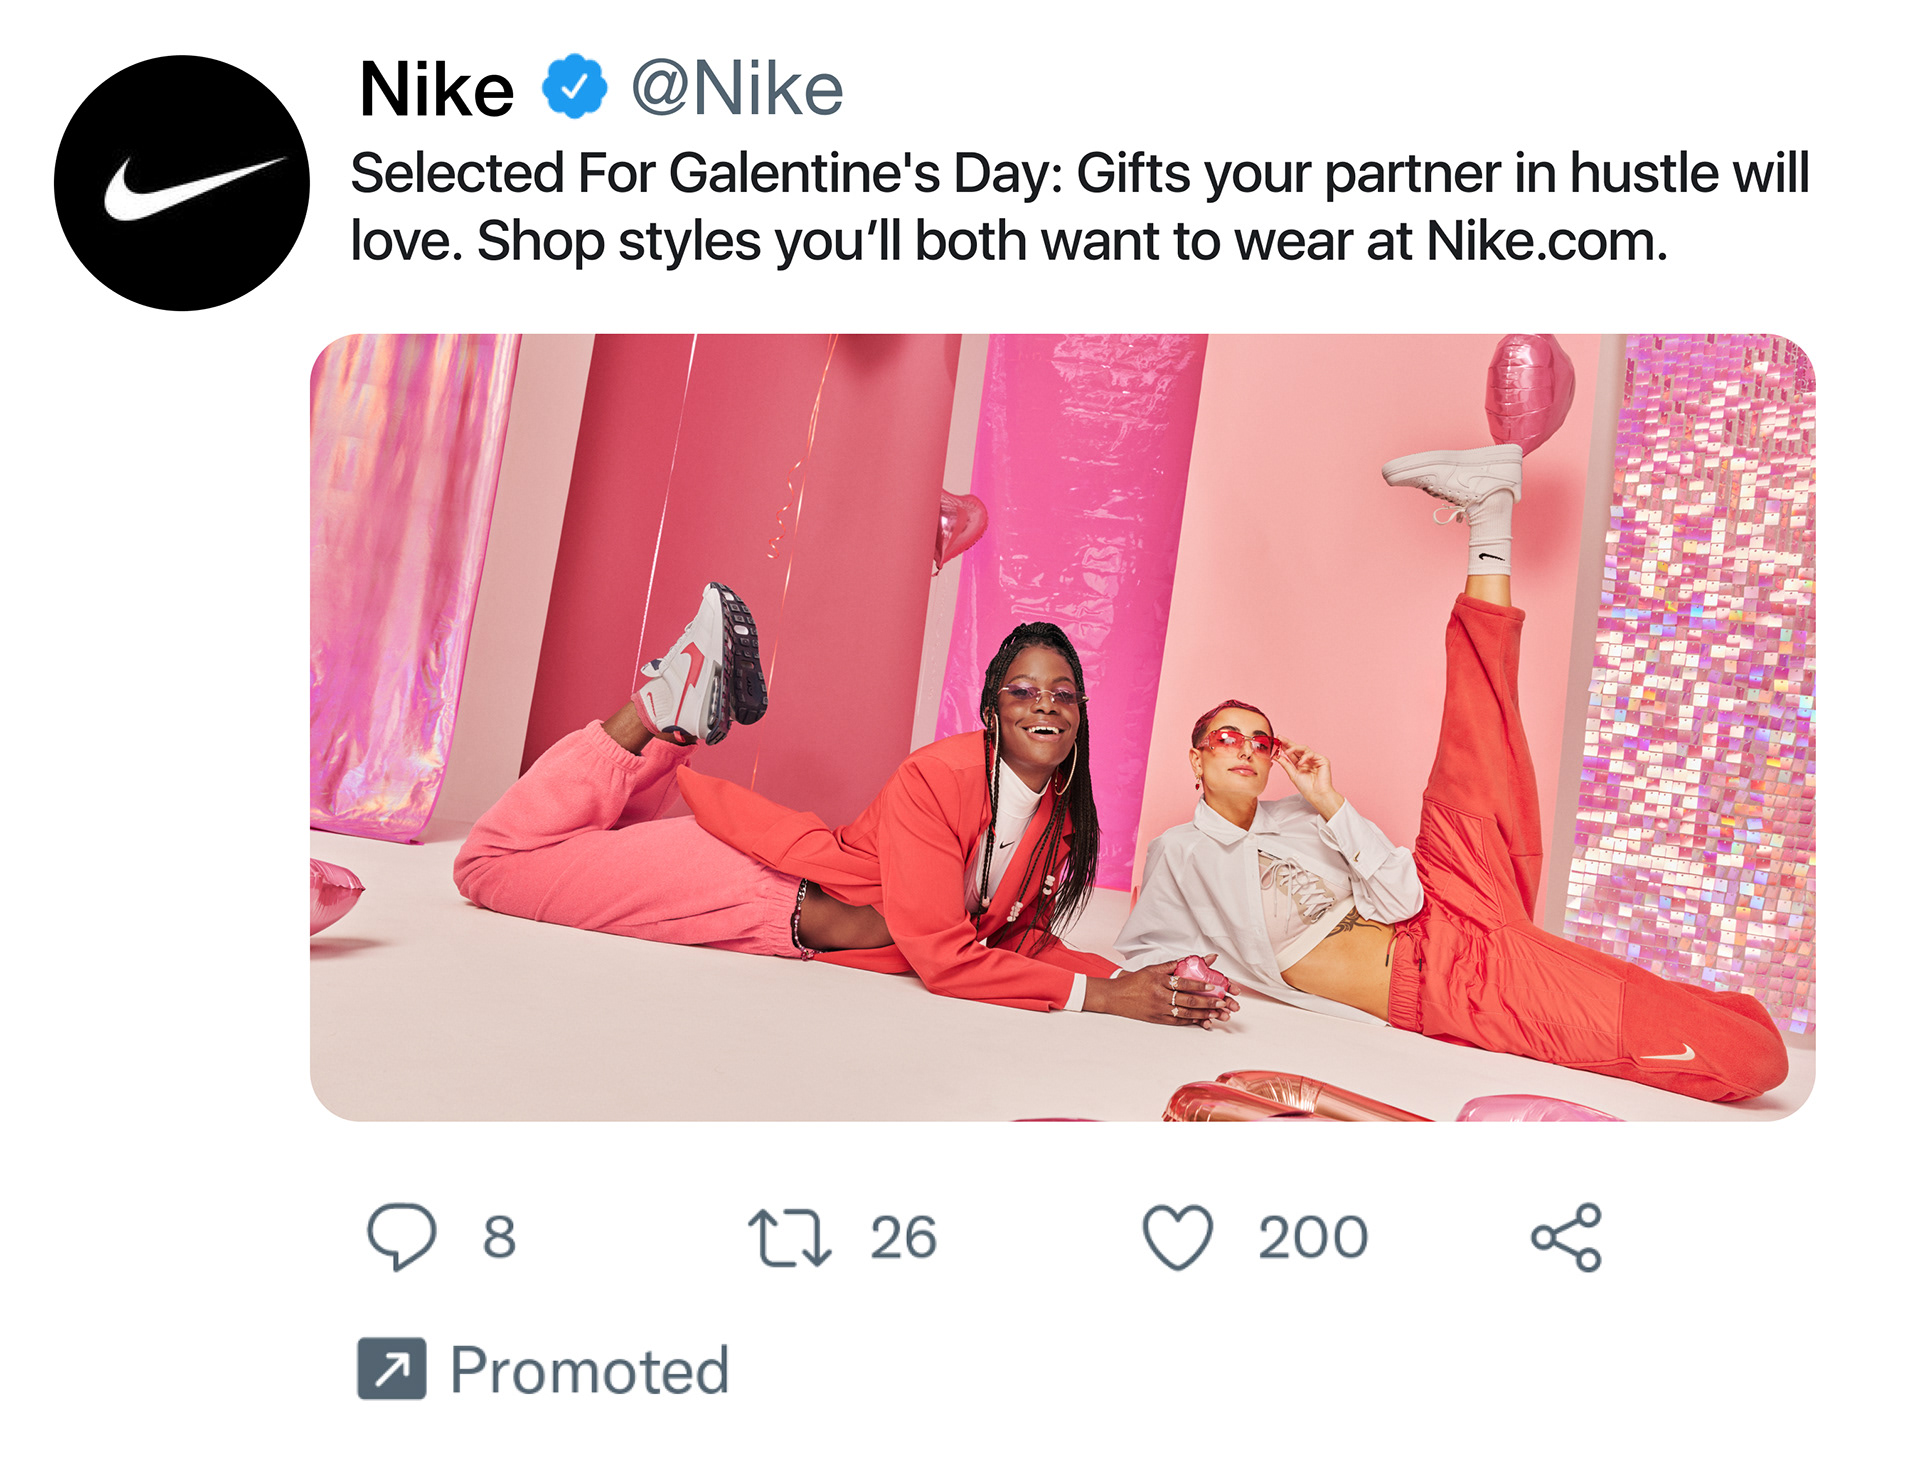Open the Galentine's Day promo photo
The image size is (1920, 1463).
click(x=1062, y=727)
